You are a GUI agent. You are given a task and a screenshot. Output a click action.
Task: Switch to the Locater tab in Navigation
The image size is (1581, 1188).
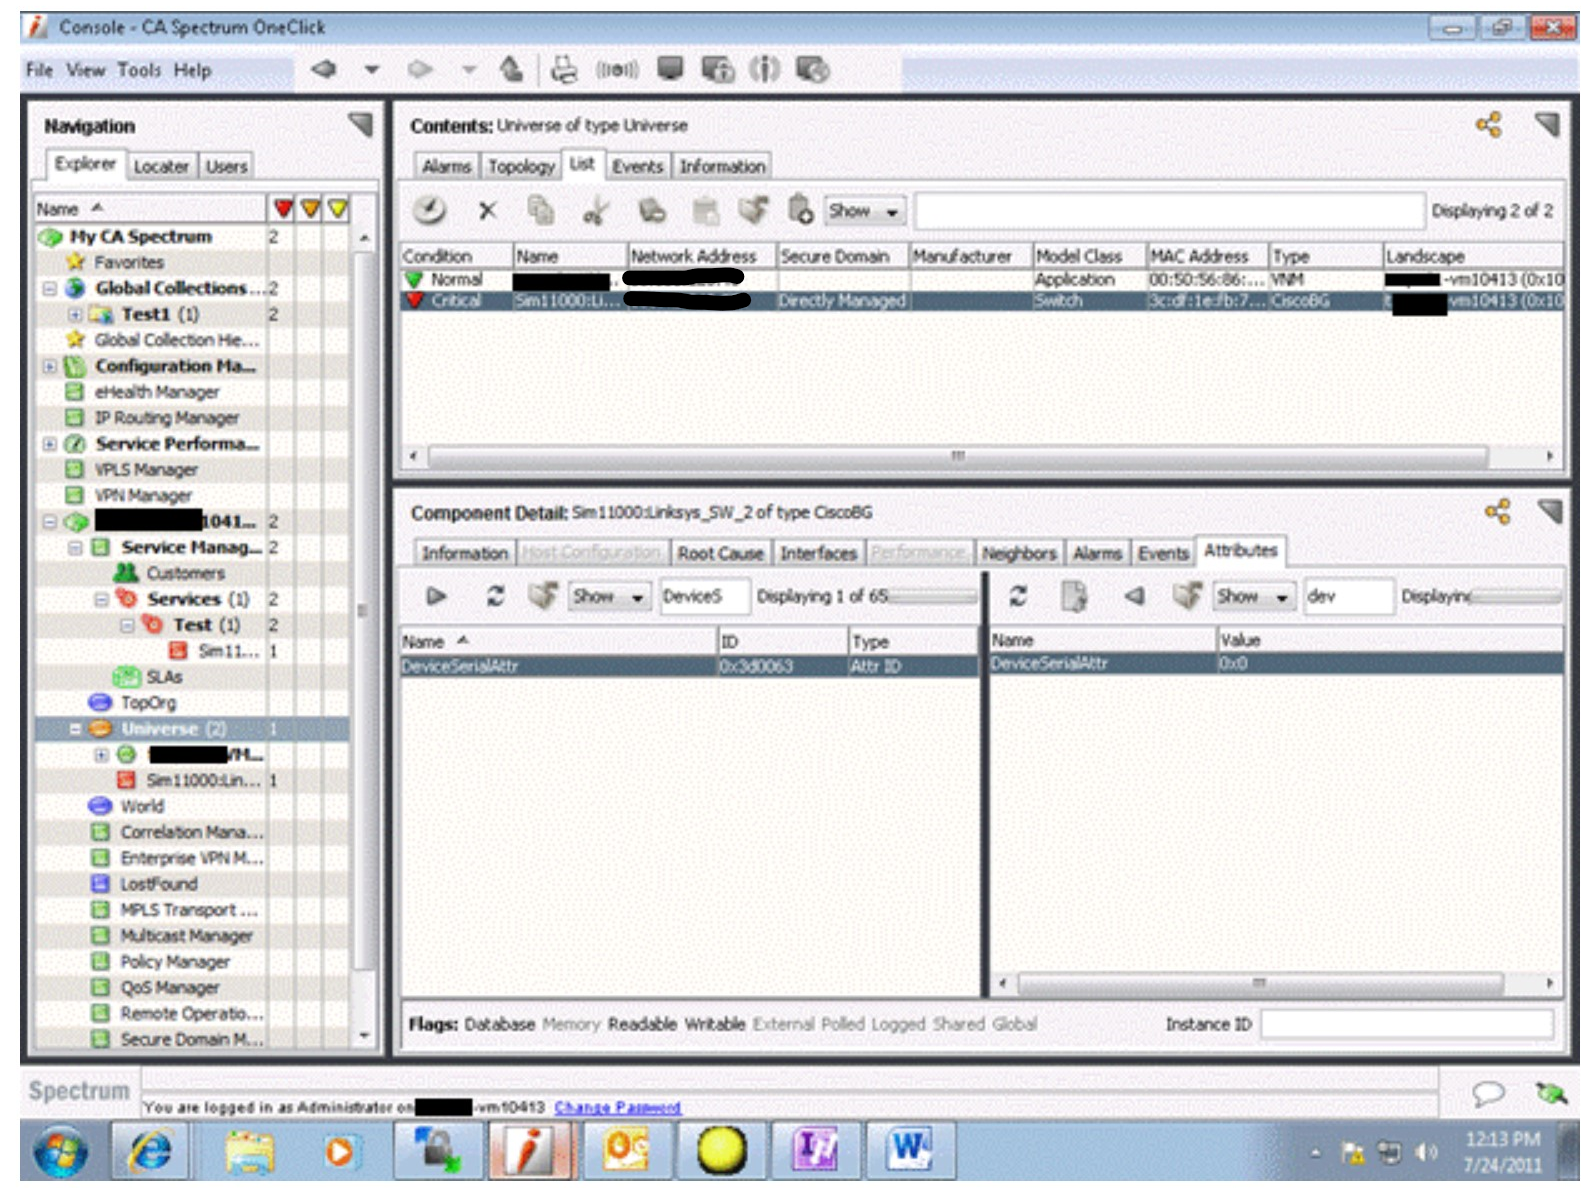click(x=161, y=166)
